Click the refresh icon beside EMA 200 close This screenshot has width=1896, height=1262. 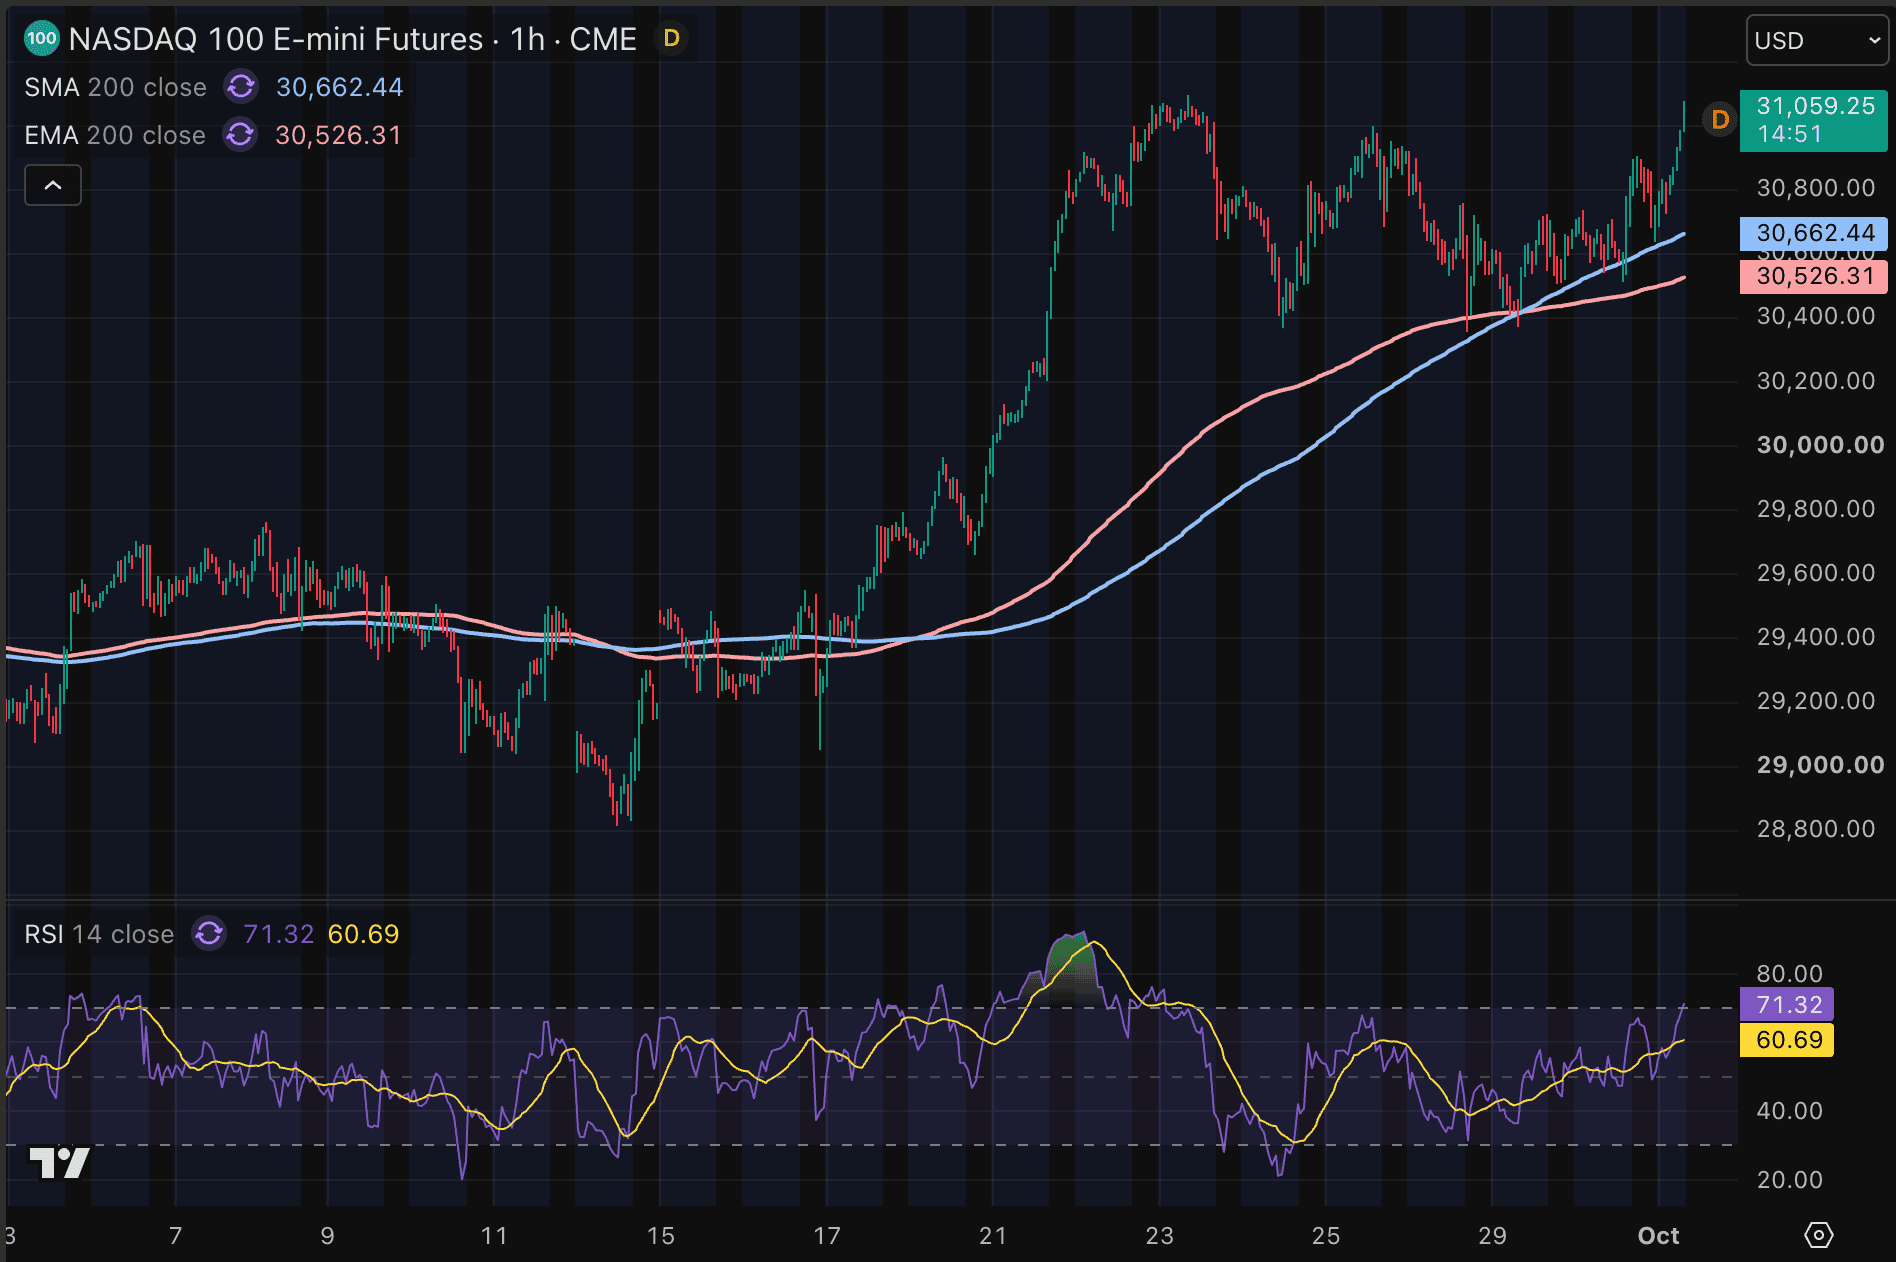240,135
